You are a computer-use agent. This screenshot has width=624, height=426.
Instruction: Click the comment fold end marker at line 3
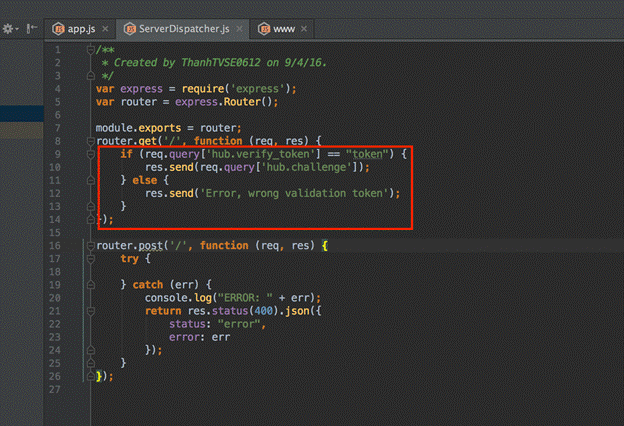click(x=91, y=76)
